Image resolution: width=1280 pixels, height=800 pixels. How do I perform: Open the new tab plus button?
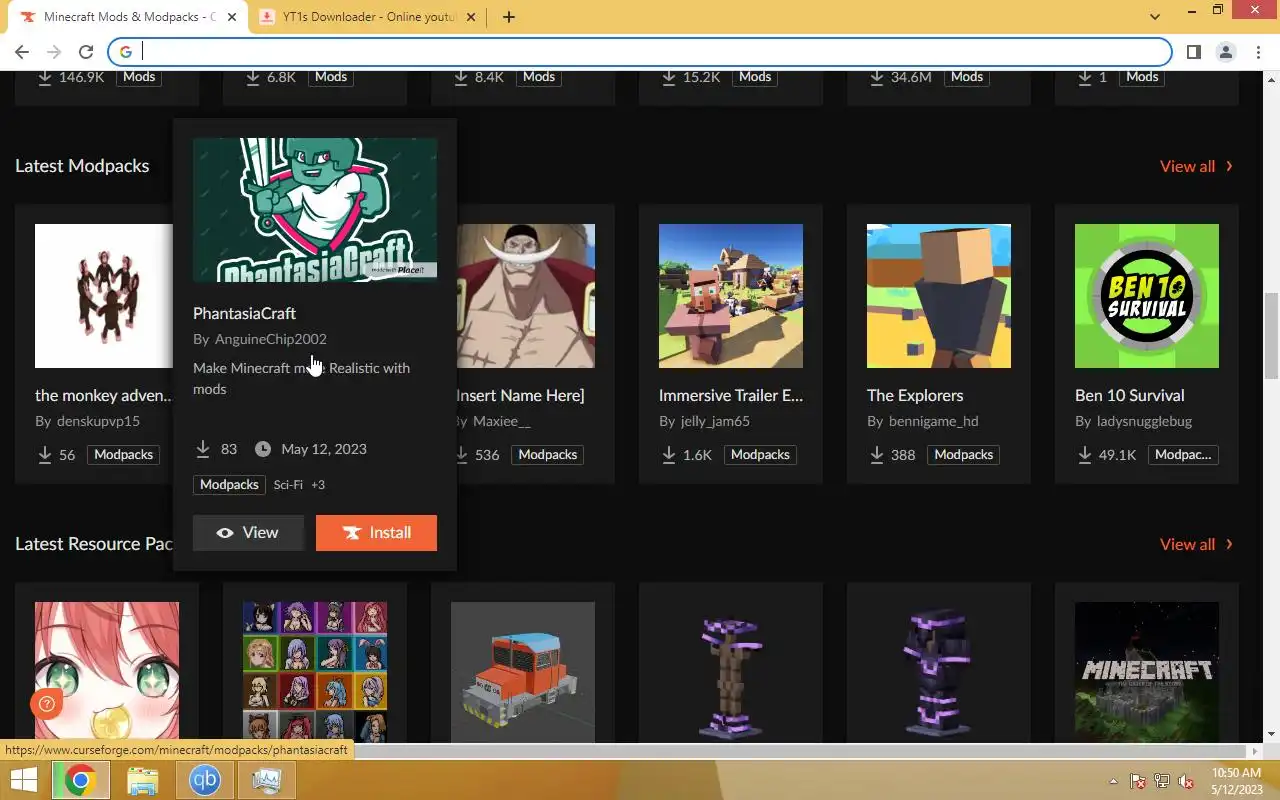[508, 17]
